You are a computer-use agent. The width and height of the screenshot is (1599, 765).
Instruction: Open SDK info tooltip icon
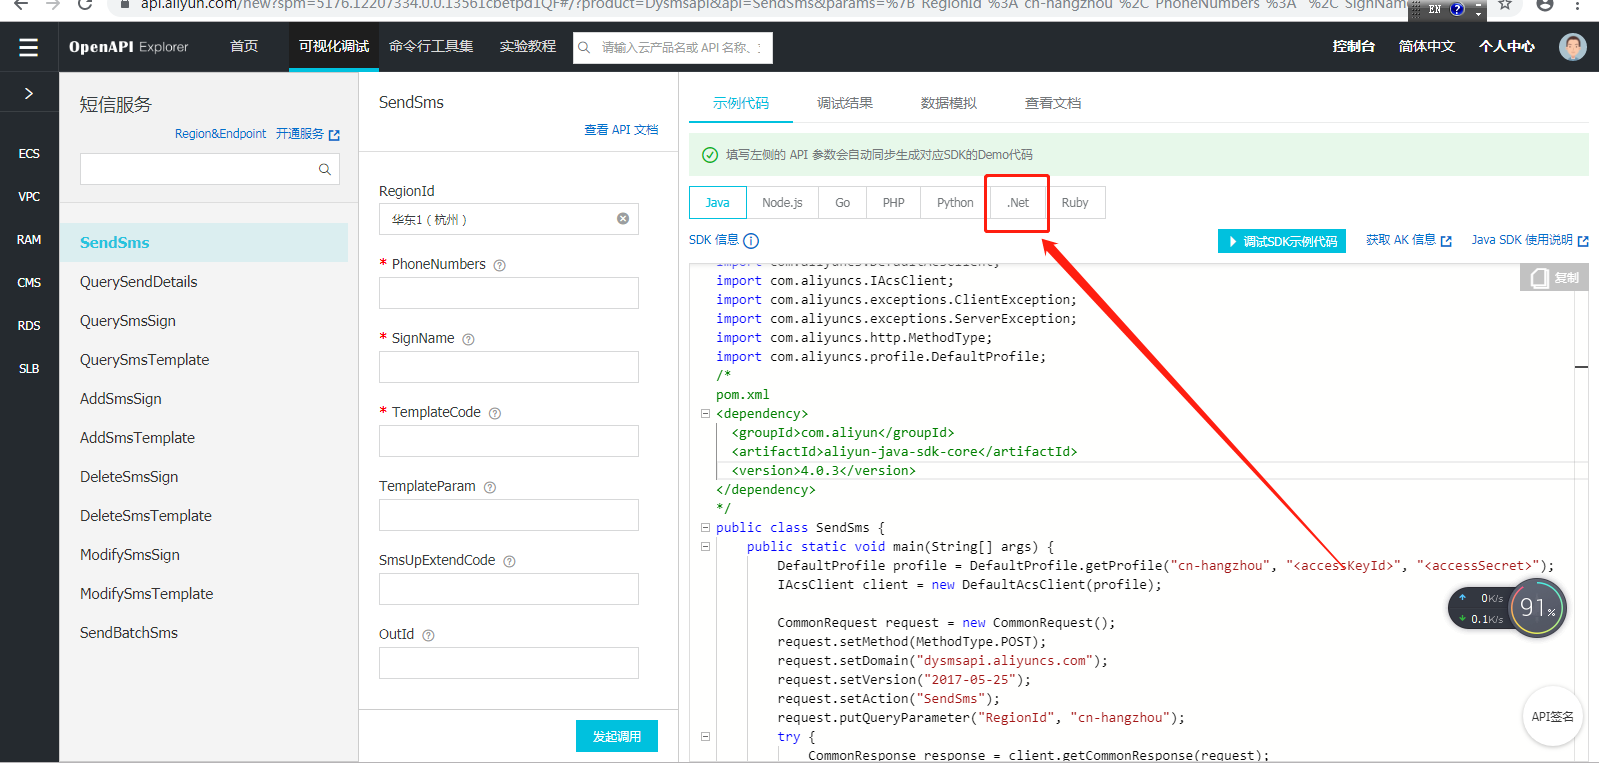point(751,241)
